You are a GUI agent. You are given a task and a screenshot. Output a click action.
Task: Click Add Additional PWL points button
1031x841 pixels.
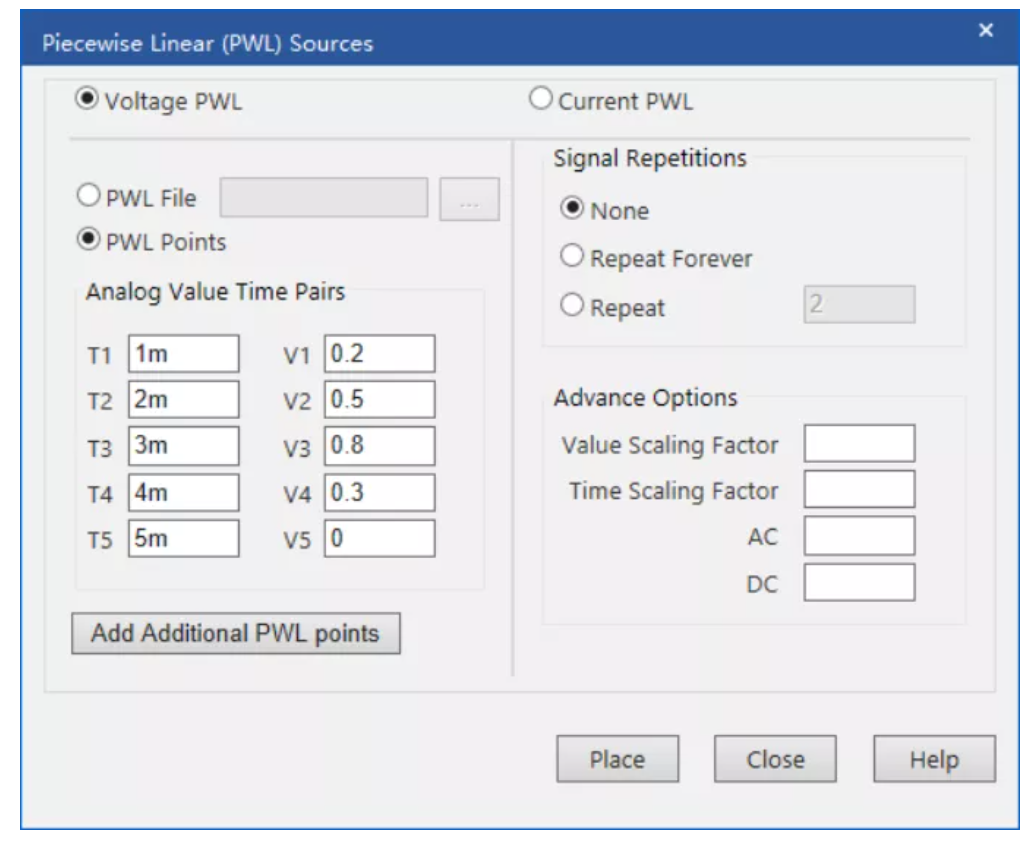coord(236,634)
